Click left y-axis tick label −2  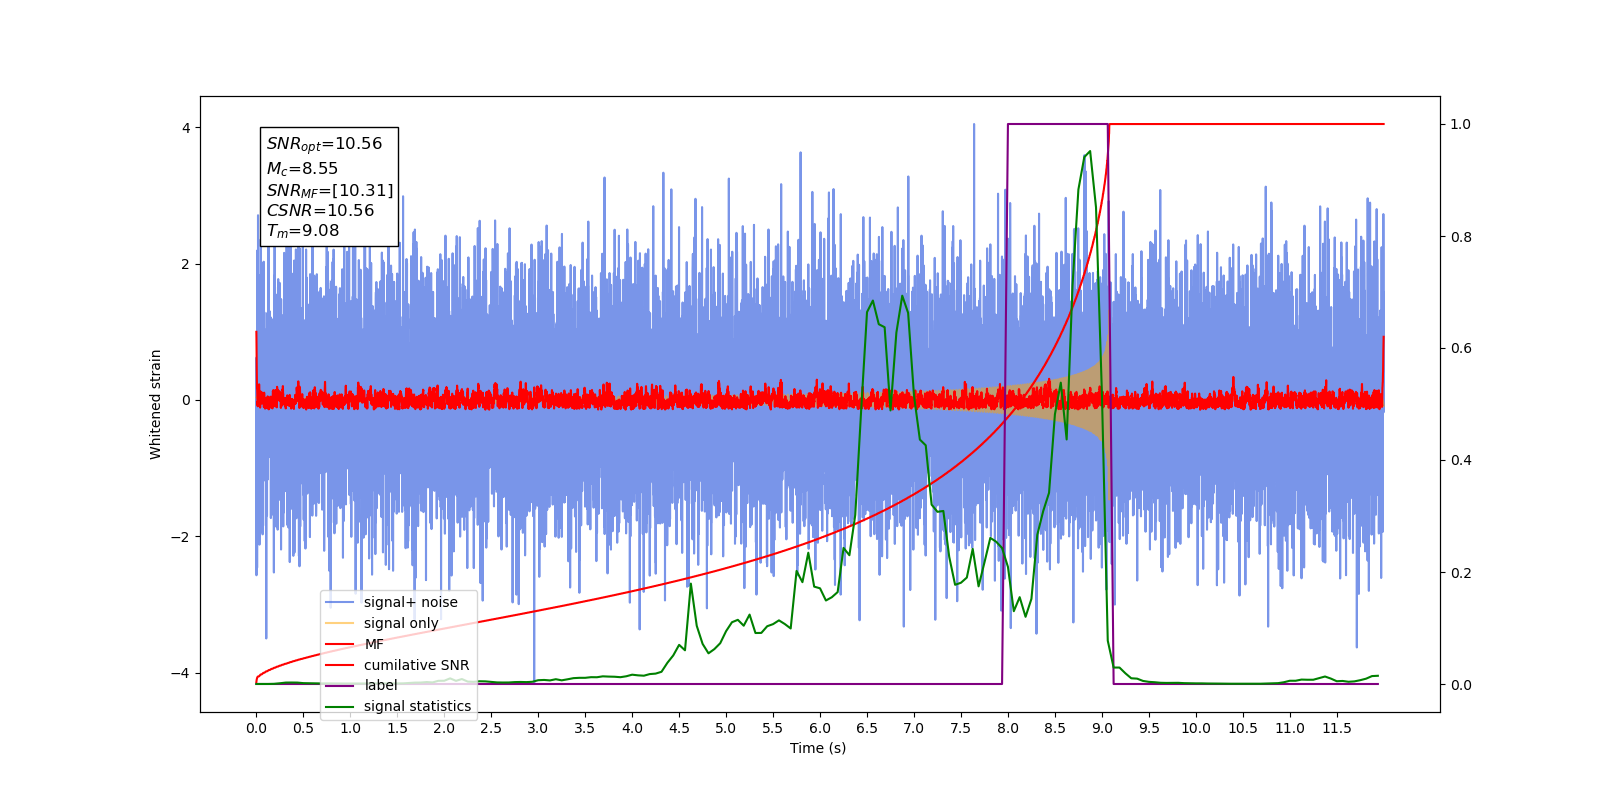click(x=180, y=537)
